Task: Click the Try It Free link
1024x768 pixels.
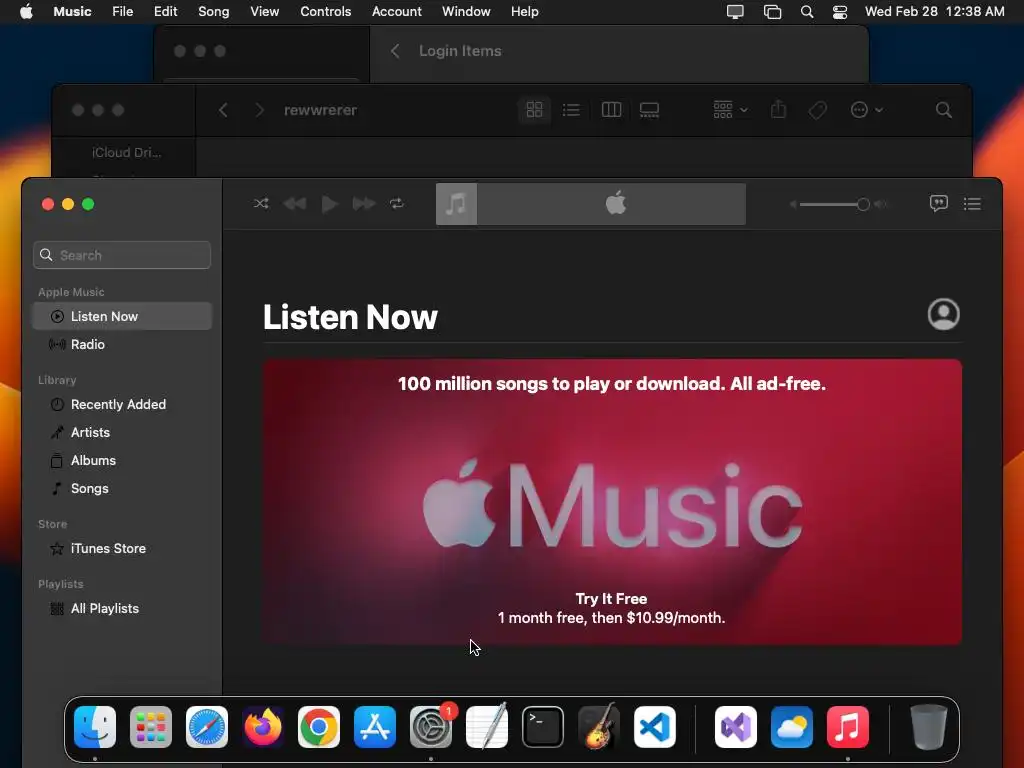Action: click(x=611, y=599)
